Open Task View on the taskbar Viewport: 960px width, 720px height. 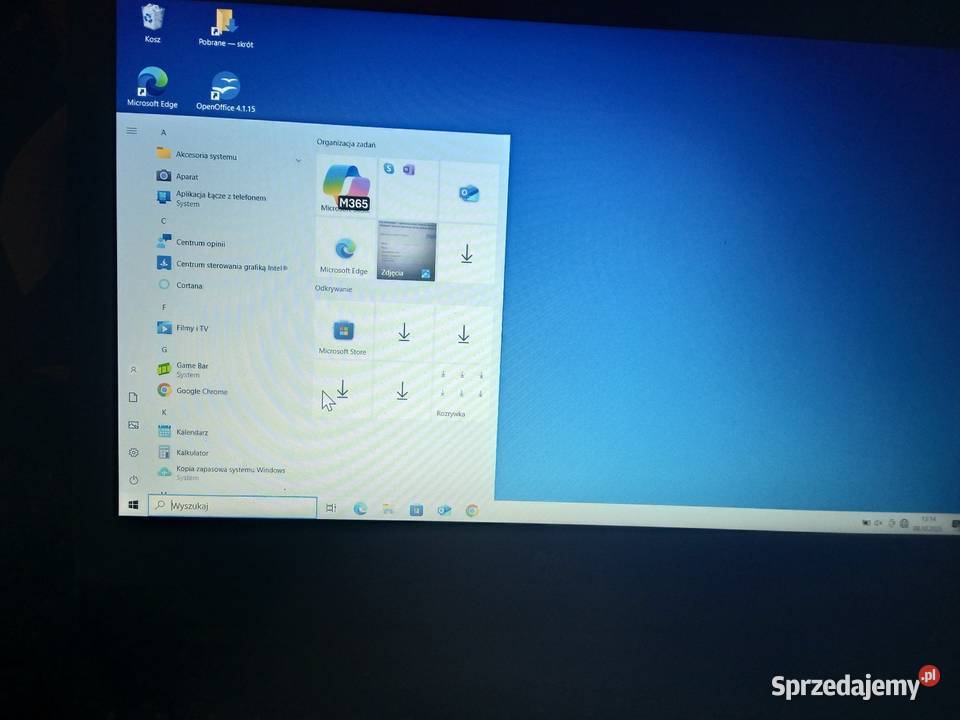point(331,508)
